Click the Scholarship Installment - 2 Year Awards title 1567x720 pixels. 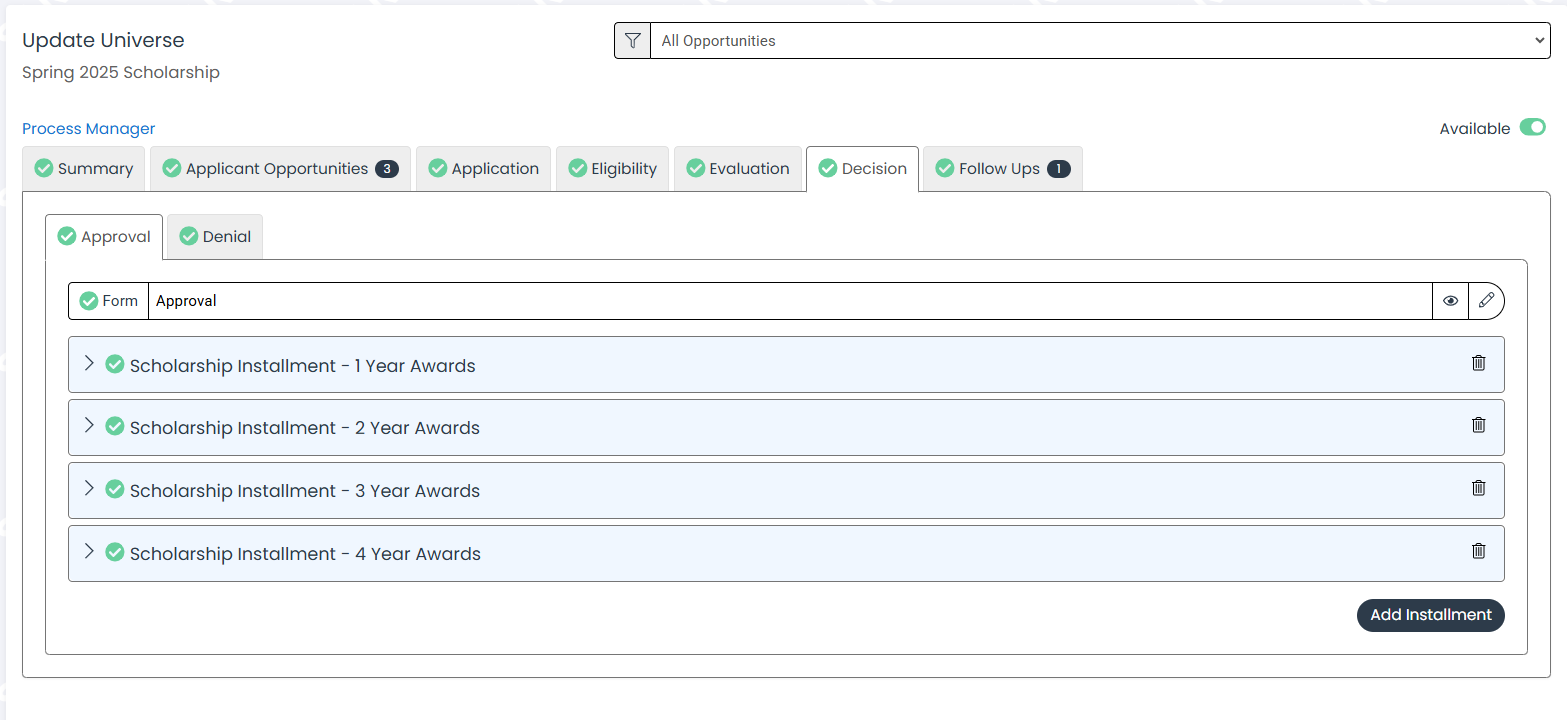pos(305,428)
